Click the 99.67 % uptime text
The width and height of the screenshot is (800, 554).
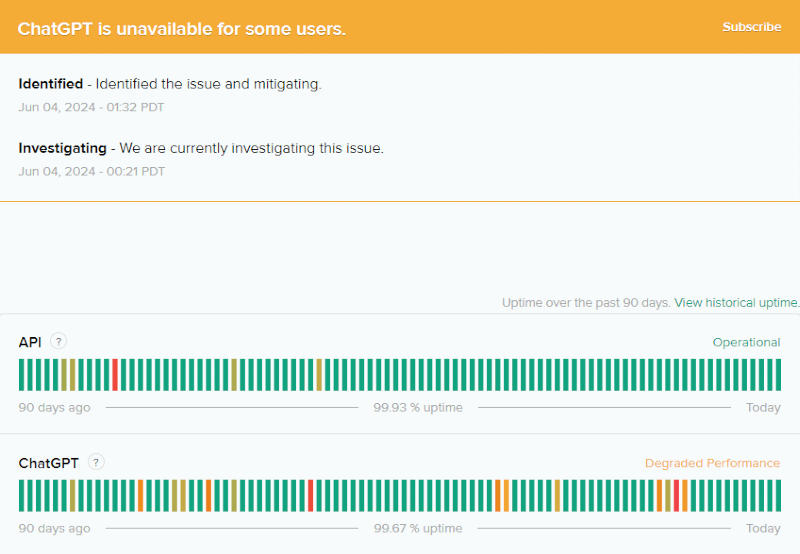(418, 528)
